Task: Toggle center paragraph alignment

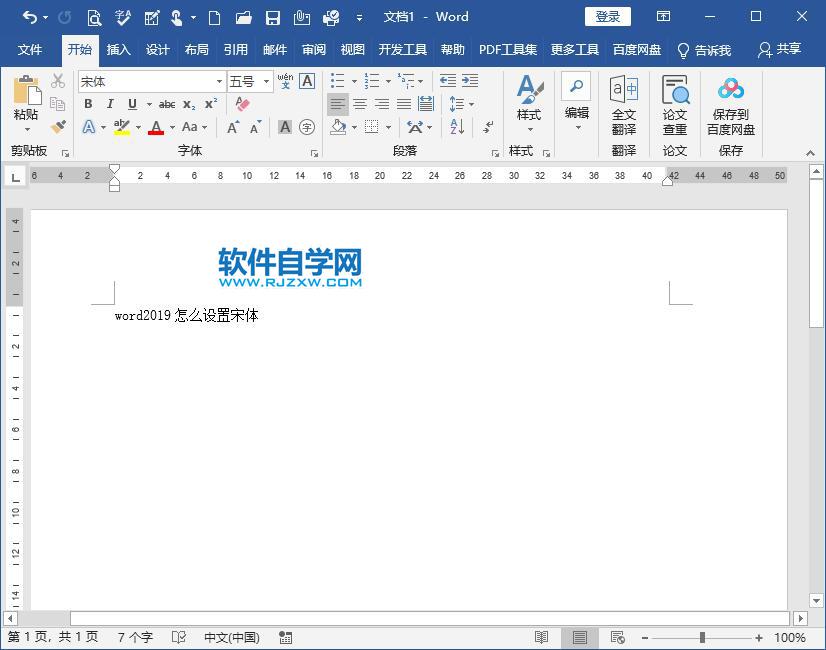Action: coord(360,104)
